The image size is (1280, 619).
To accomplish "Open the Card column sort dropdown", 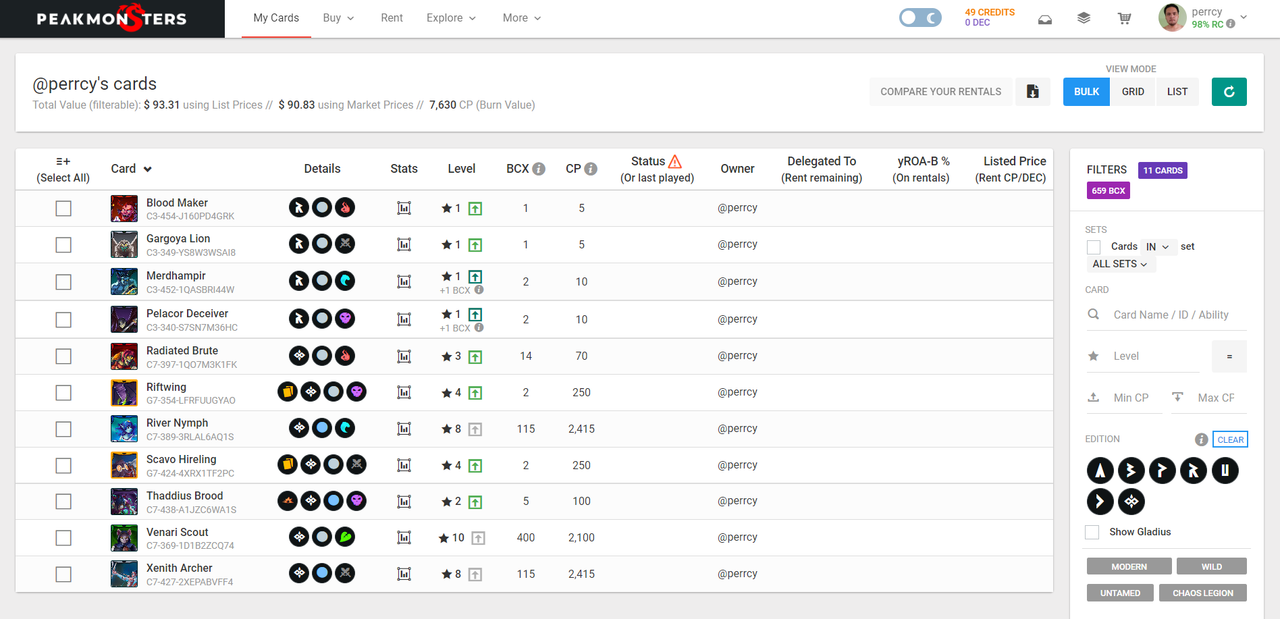I will (148, 169).
